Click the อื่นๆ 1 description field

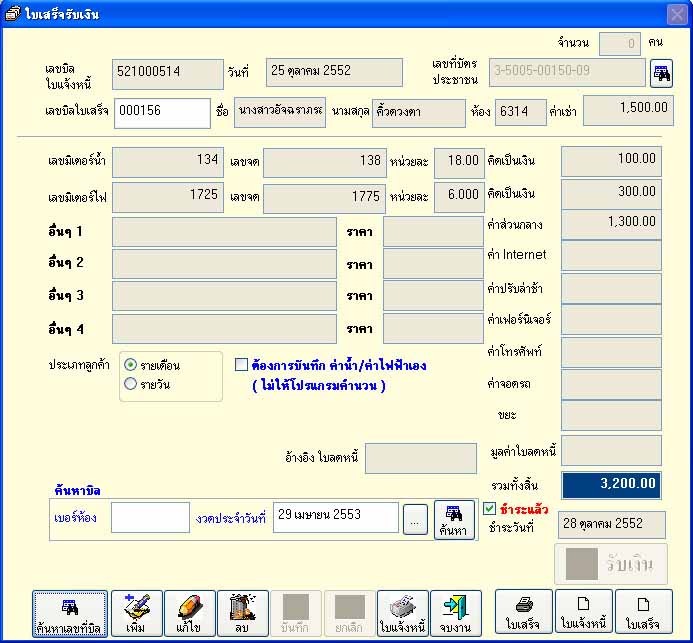click(224, 232)
